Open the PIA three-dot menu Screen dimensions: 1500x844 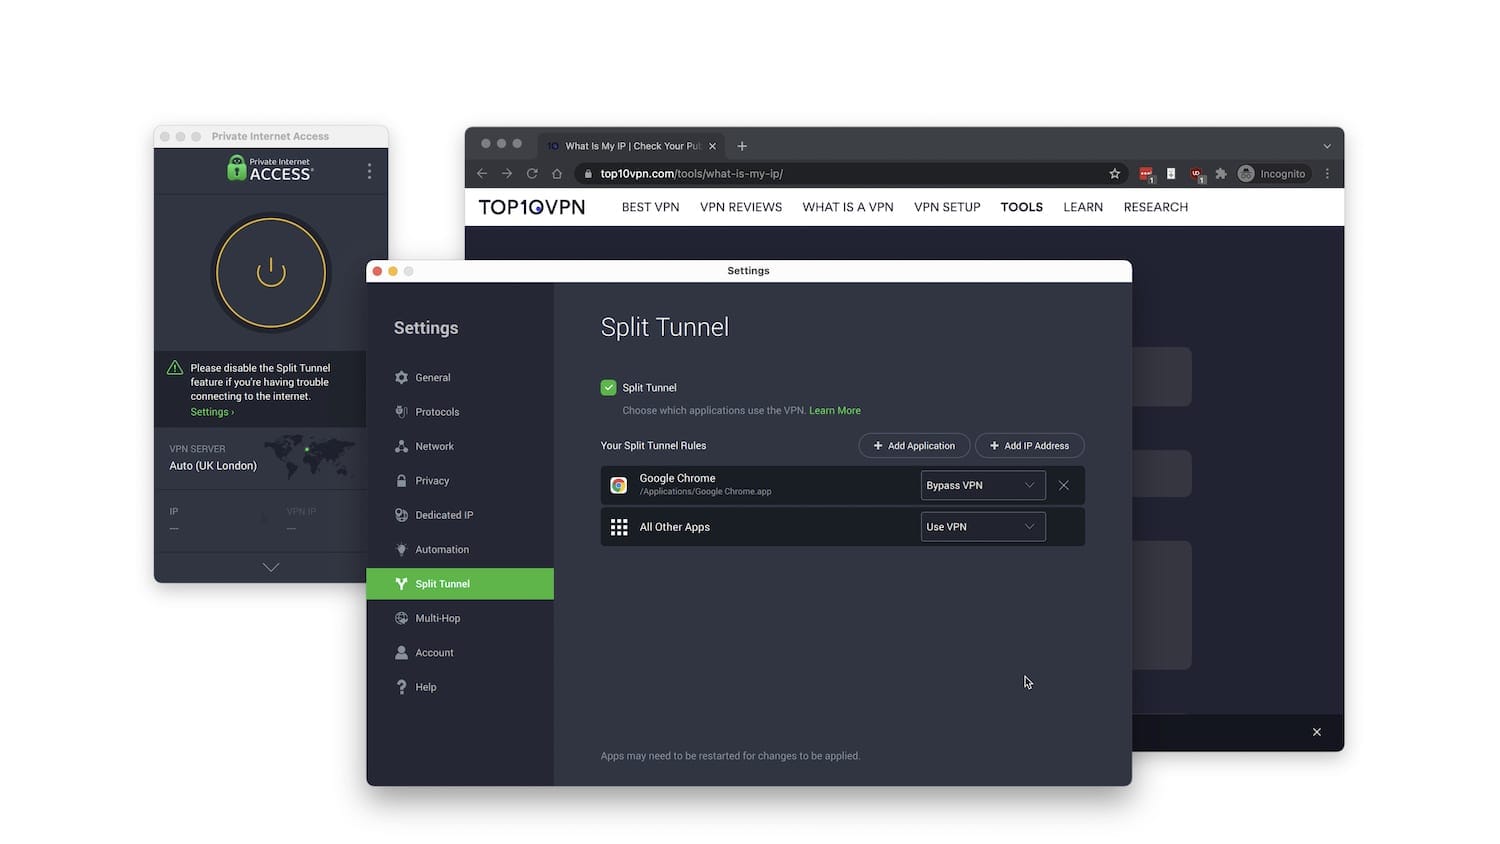[369, 171]
